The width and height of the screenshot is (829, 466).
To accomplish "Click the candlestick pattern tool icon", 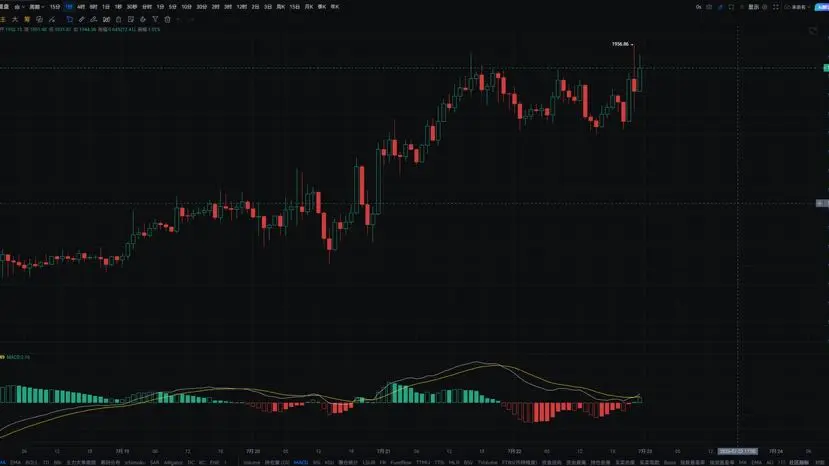I will [x=106, y=19].
